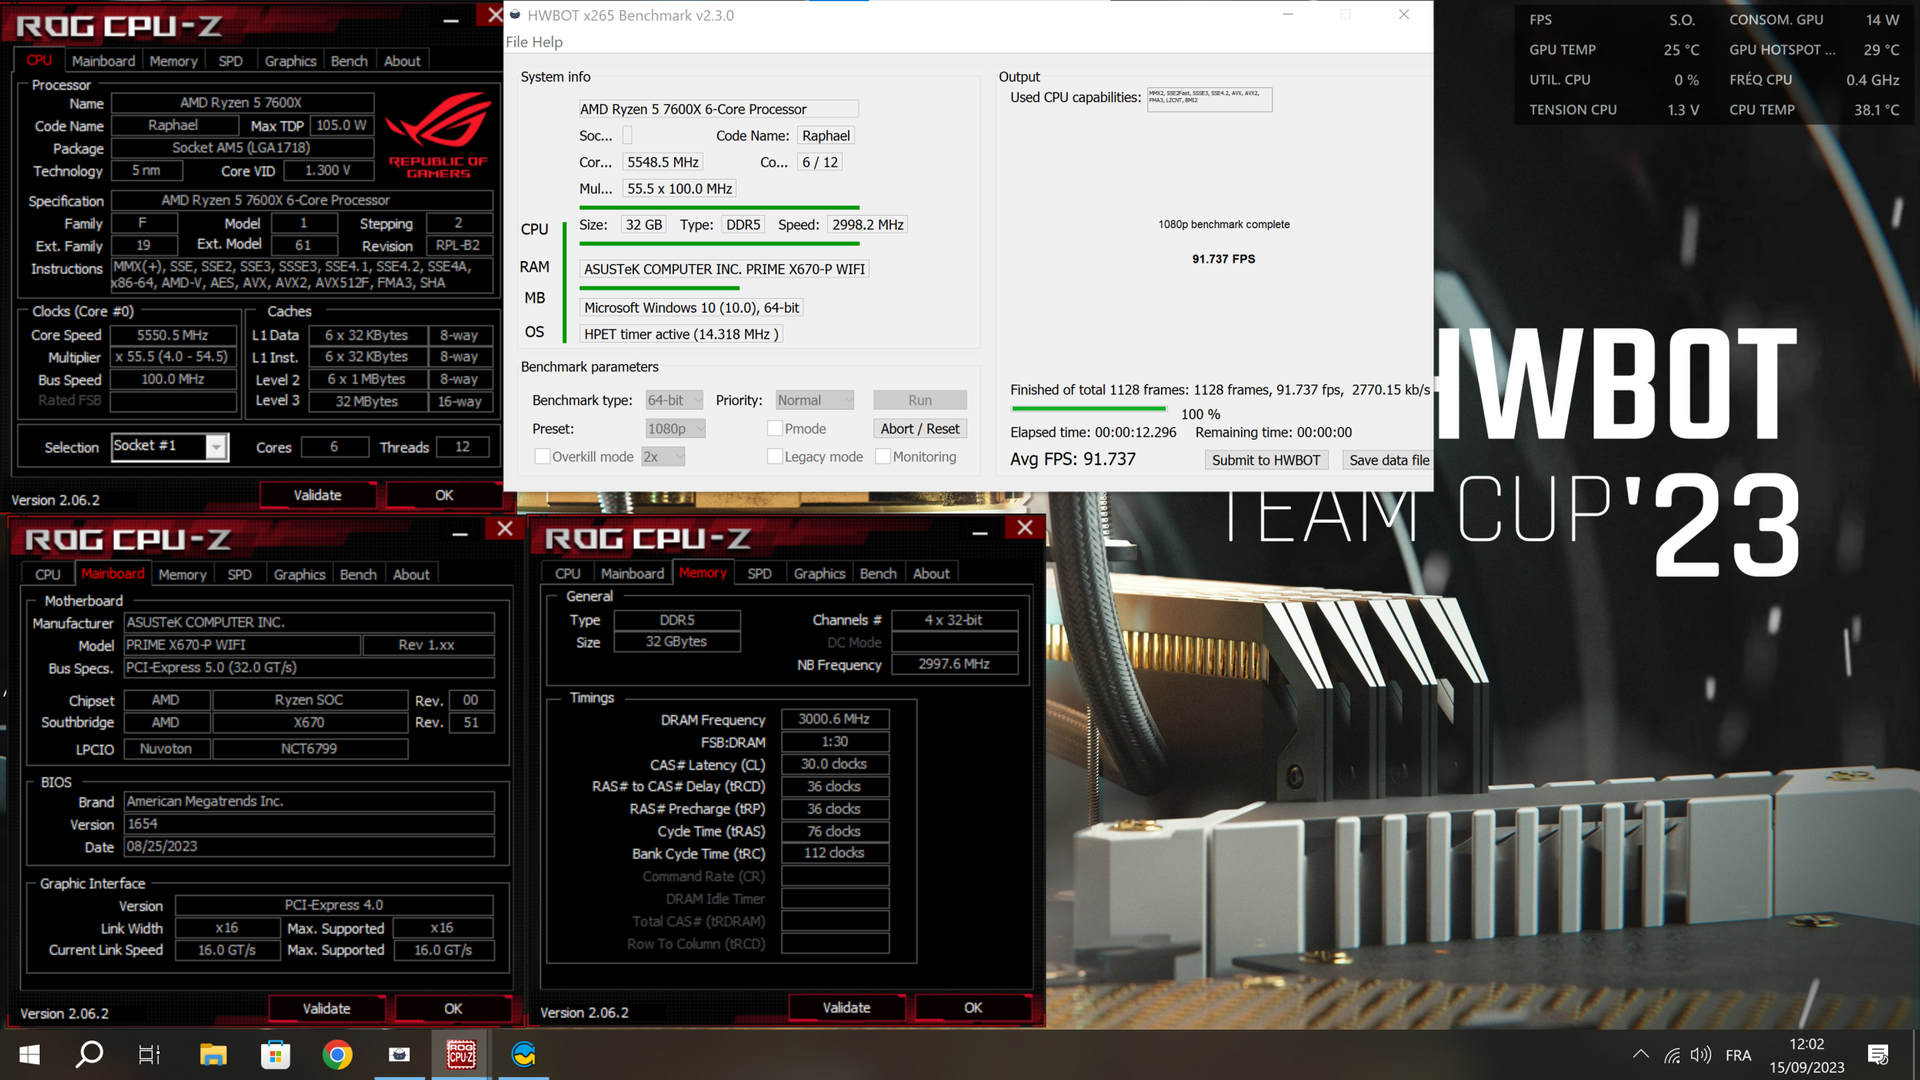Click Validate in top CPU-Z window
1920x1080 pixels.
tap(317, 495)
